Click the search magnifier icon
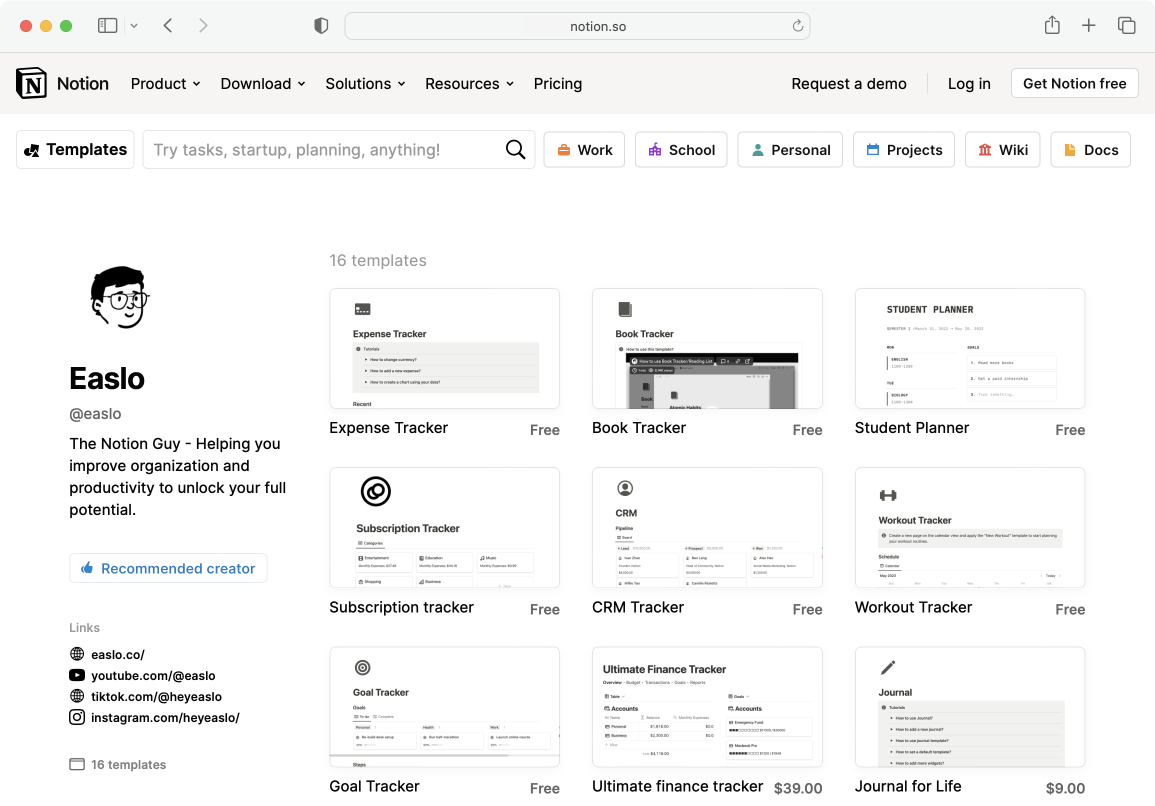 coord(515,150)
